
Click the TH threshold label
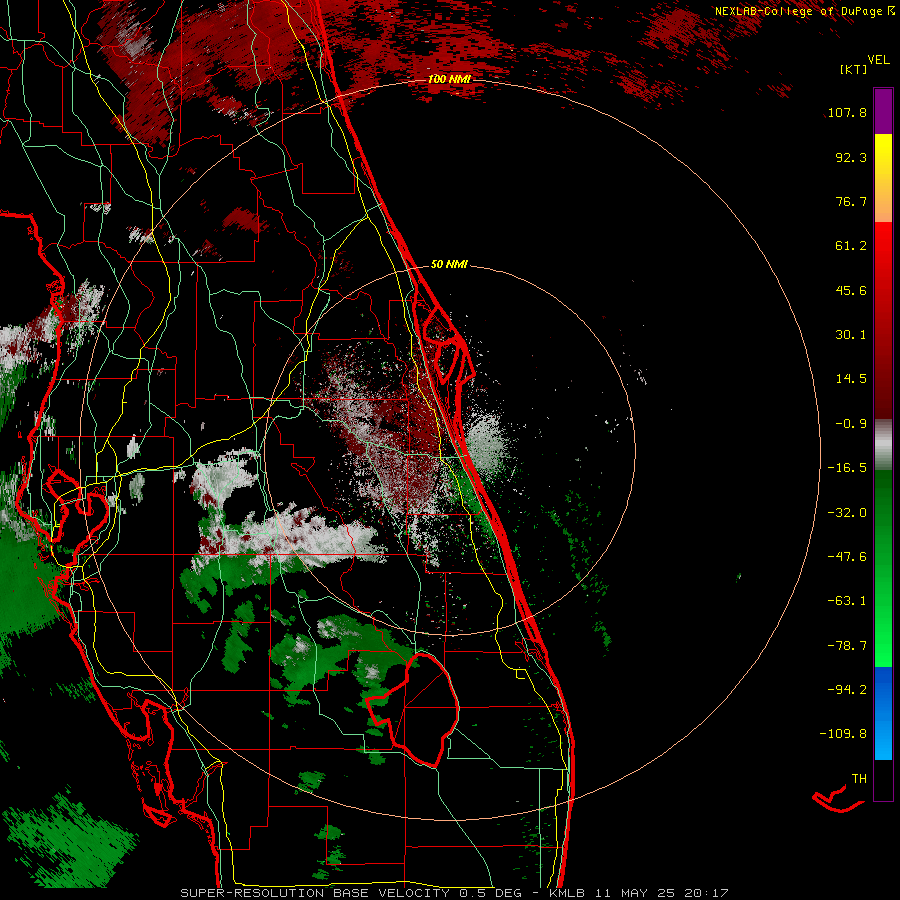[x=859, y=779]
